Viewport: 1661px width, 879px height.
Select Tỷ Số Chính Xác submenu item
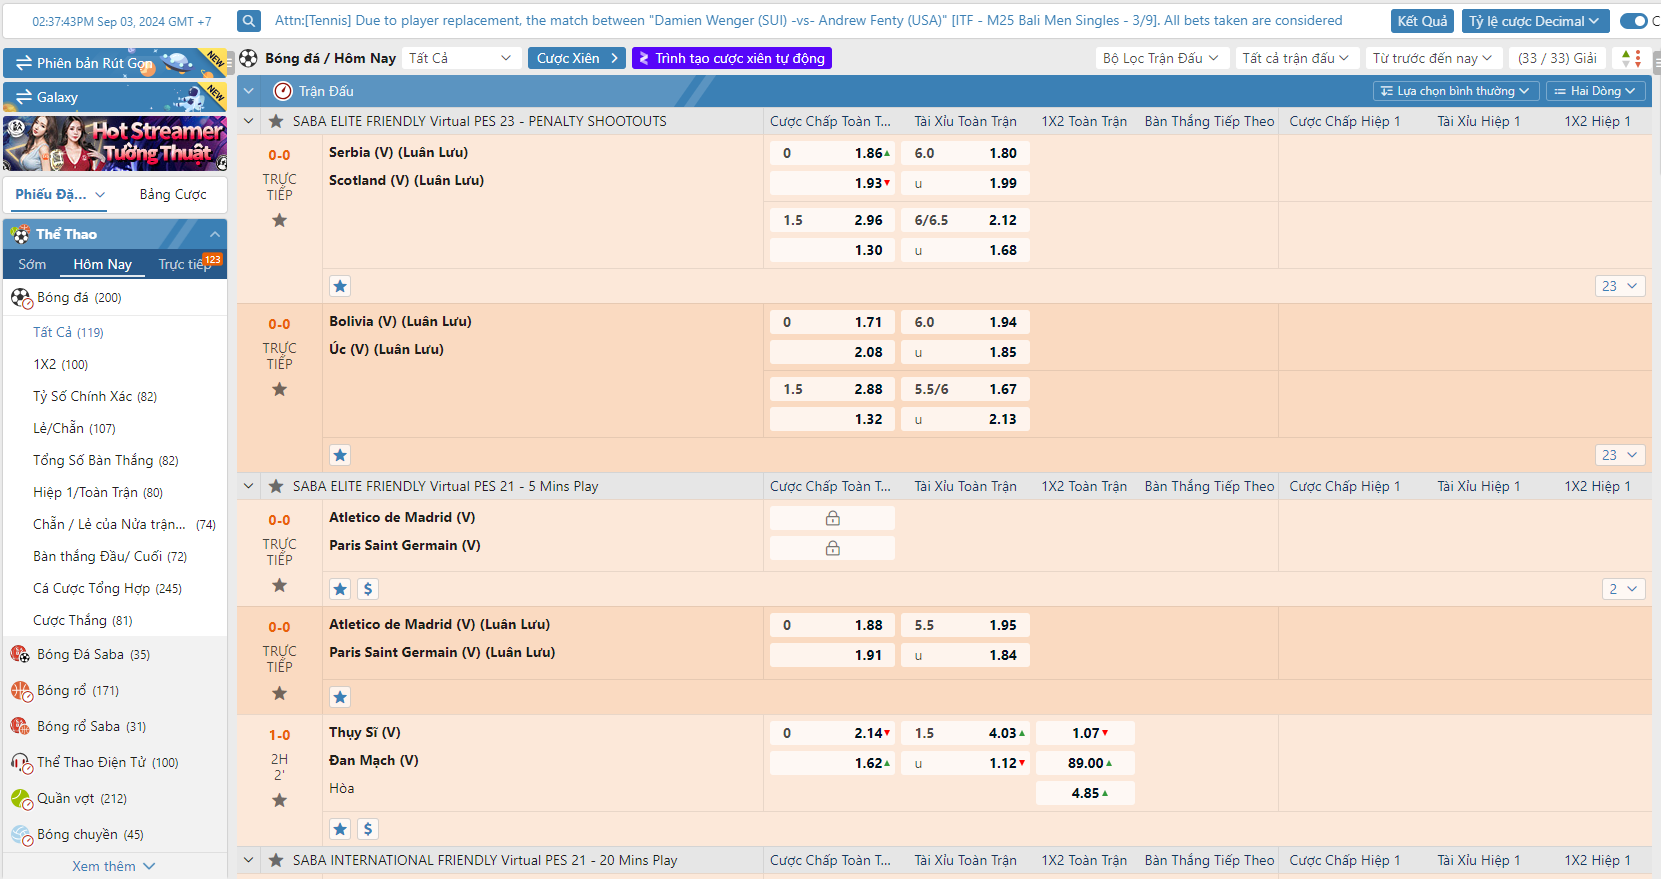95,396
